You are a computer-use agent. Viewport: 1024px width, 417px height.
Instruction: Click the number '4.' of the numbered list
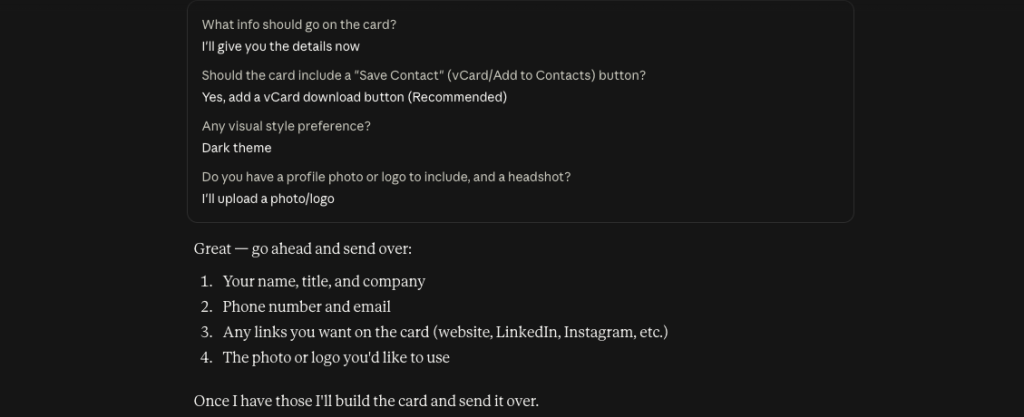pos(206,358)
